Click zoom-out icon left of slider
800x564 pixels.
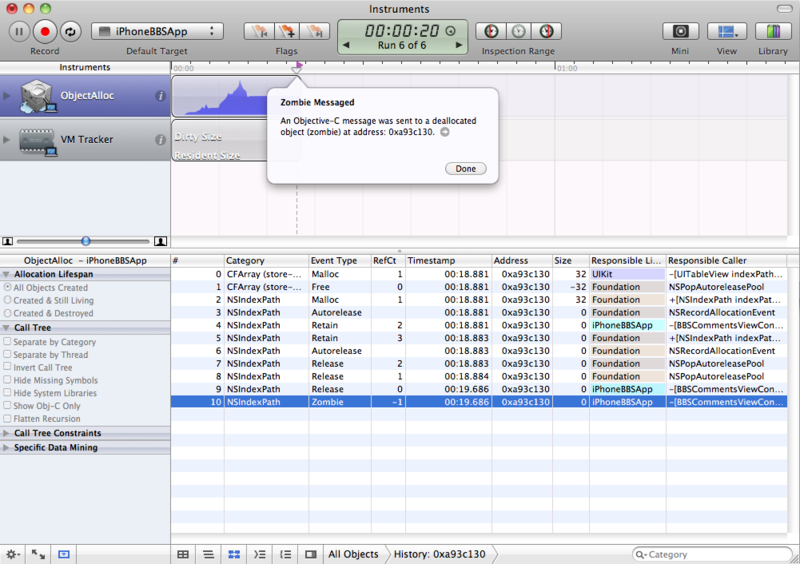(8, 241)
